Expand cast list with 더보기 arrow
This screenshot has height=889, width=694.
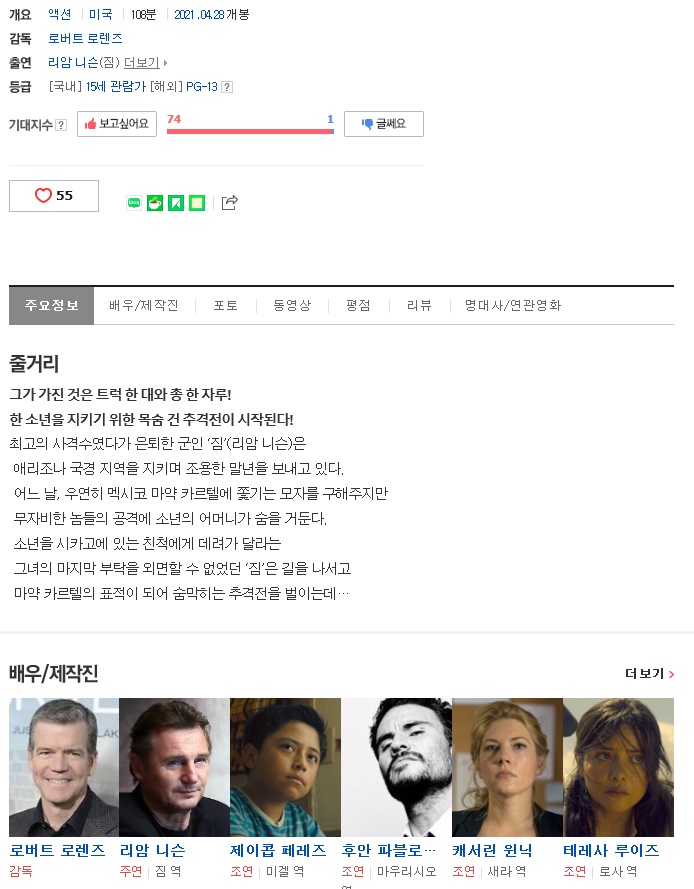click(146, 62)
